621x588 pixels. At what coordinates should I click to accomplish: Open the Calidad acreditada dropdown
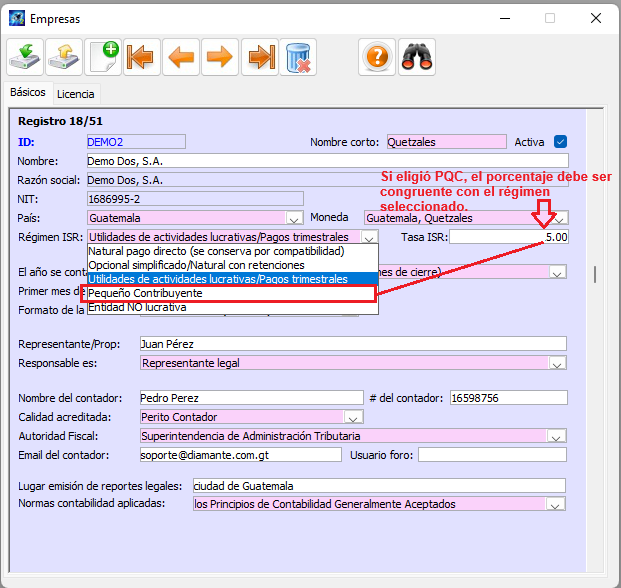click(354, 417)
